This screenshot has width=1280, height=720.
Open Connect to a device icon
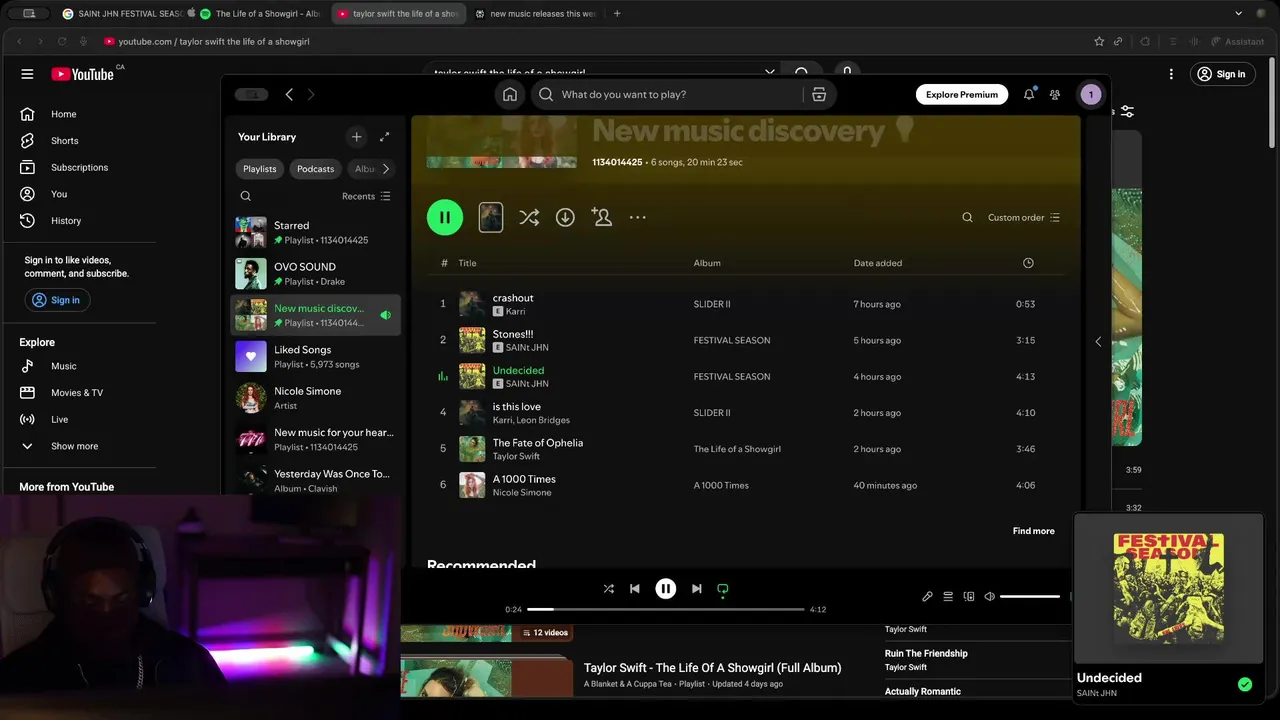click(969, 596)
